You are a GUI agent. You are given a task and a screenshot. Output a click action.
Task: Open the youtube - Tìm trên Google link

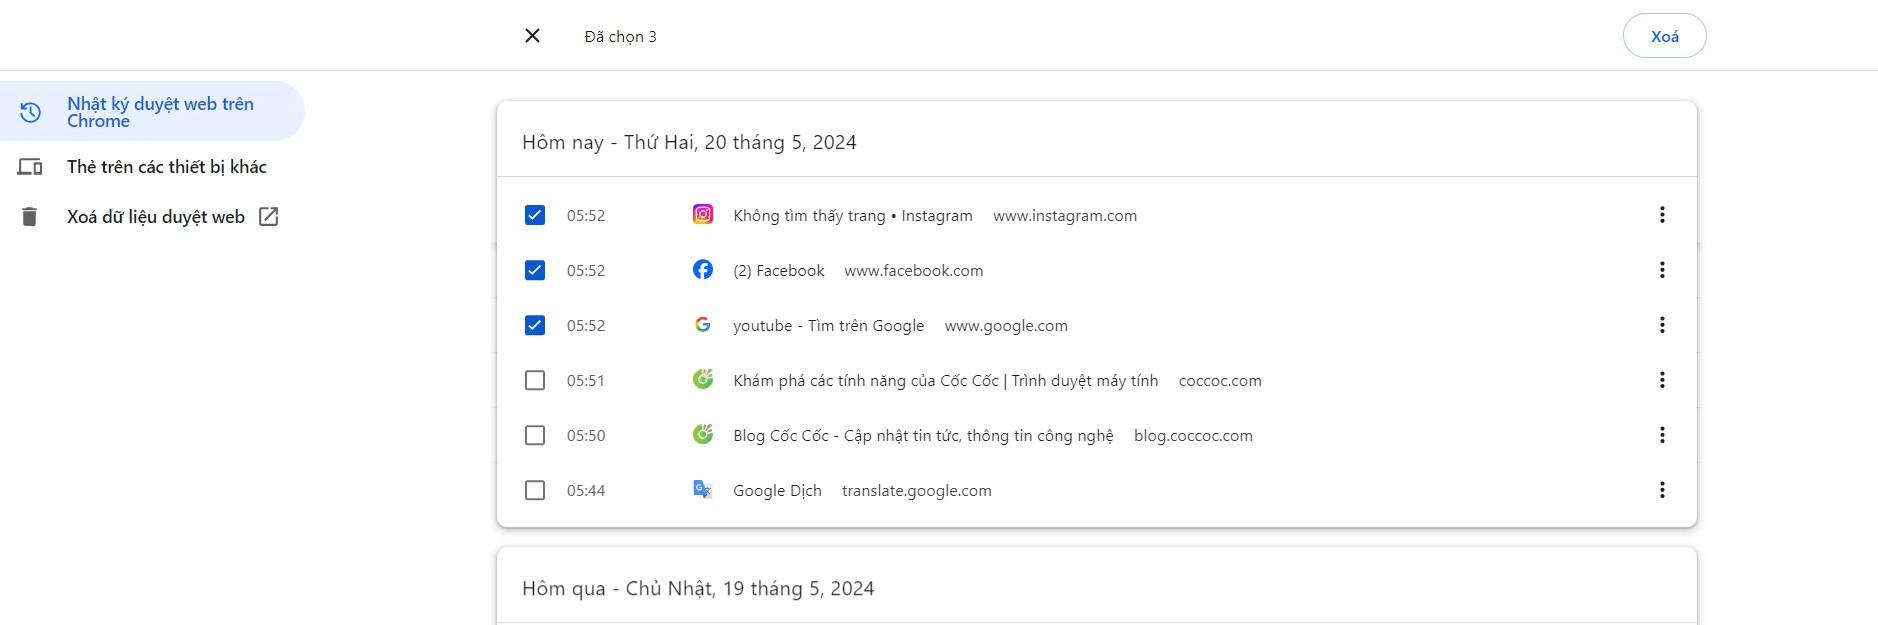click(828, 326)
